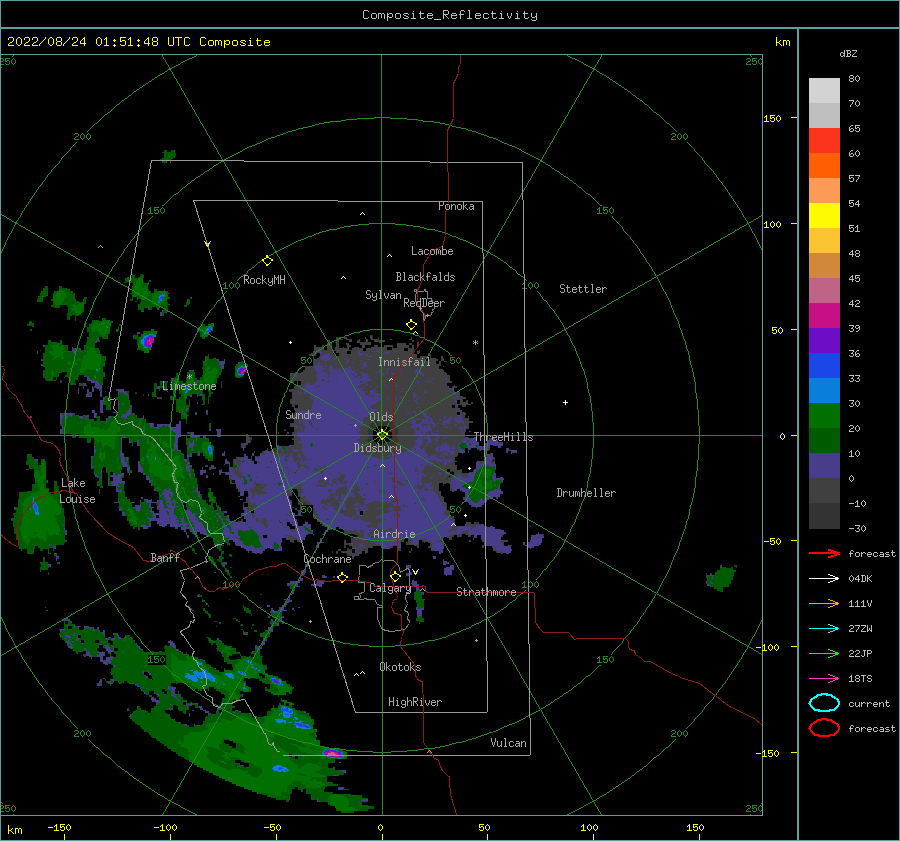Click the yellow diamond marker above Calgary
Viewport: 900px width, 841px height.
click(x=395, y=576)
